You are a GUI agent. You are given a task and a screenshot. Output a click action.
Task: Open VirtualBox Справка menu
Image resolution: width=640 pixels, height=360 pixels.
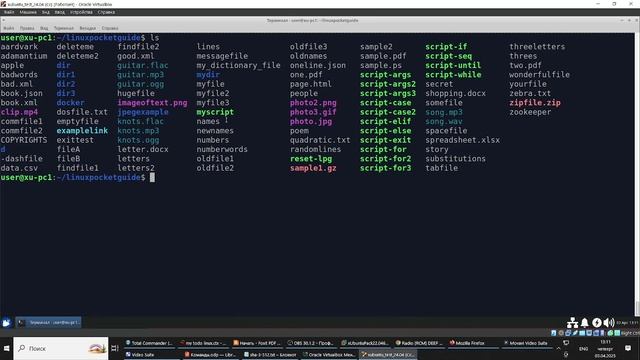(107, 12)
